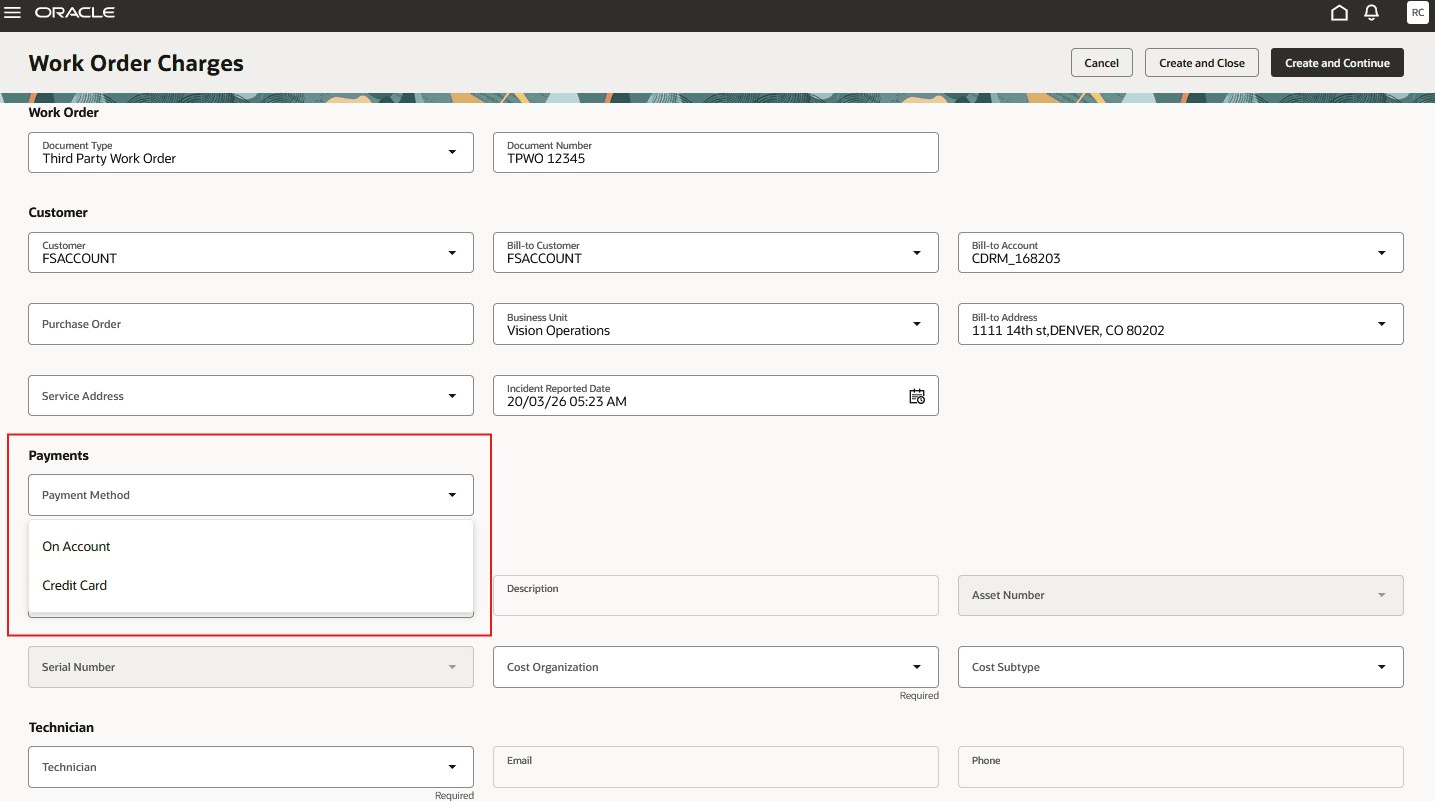This screenshot has height=801, width=1435.
Task: Select the Credit Card payment option
Action: click(251, 586)
